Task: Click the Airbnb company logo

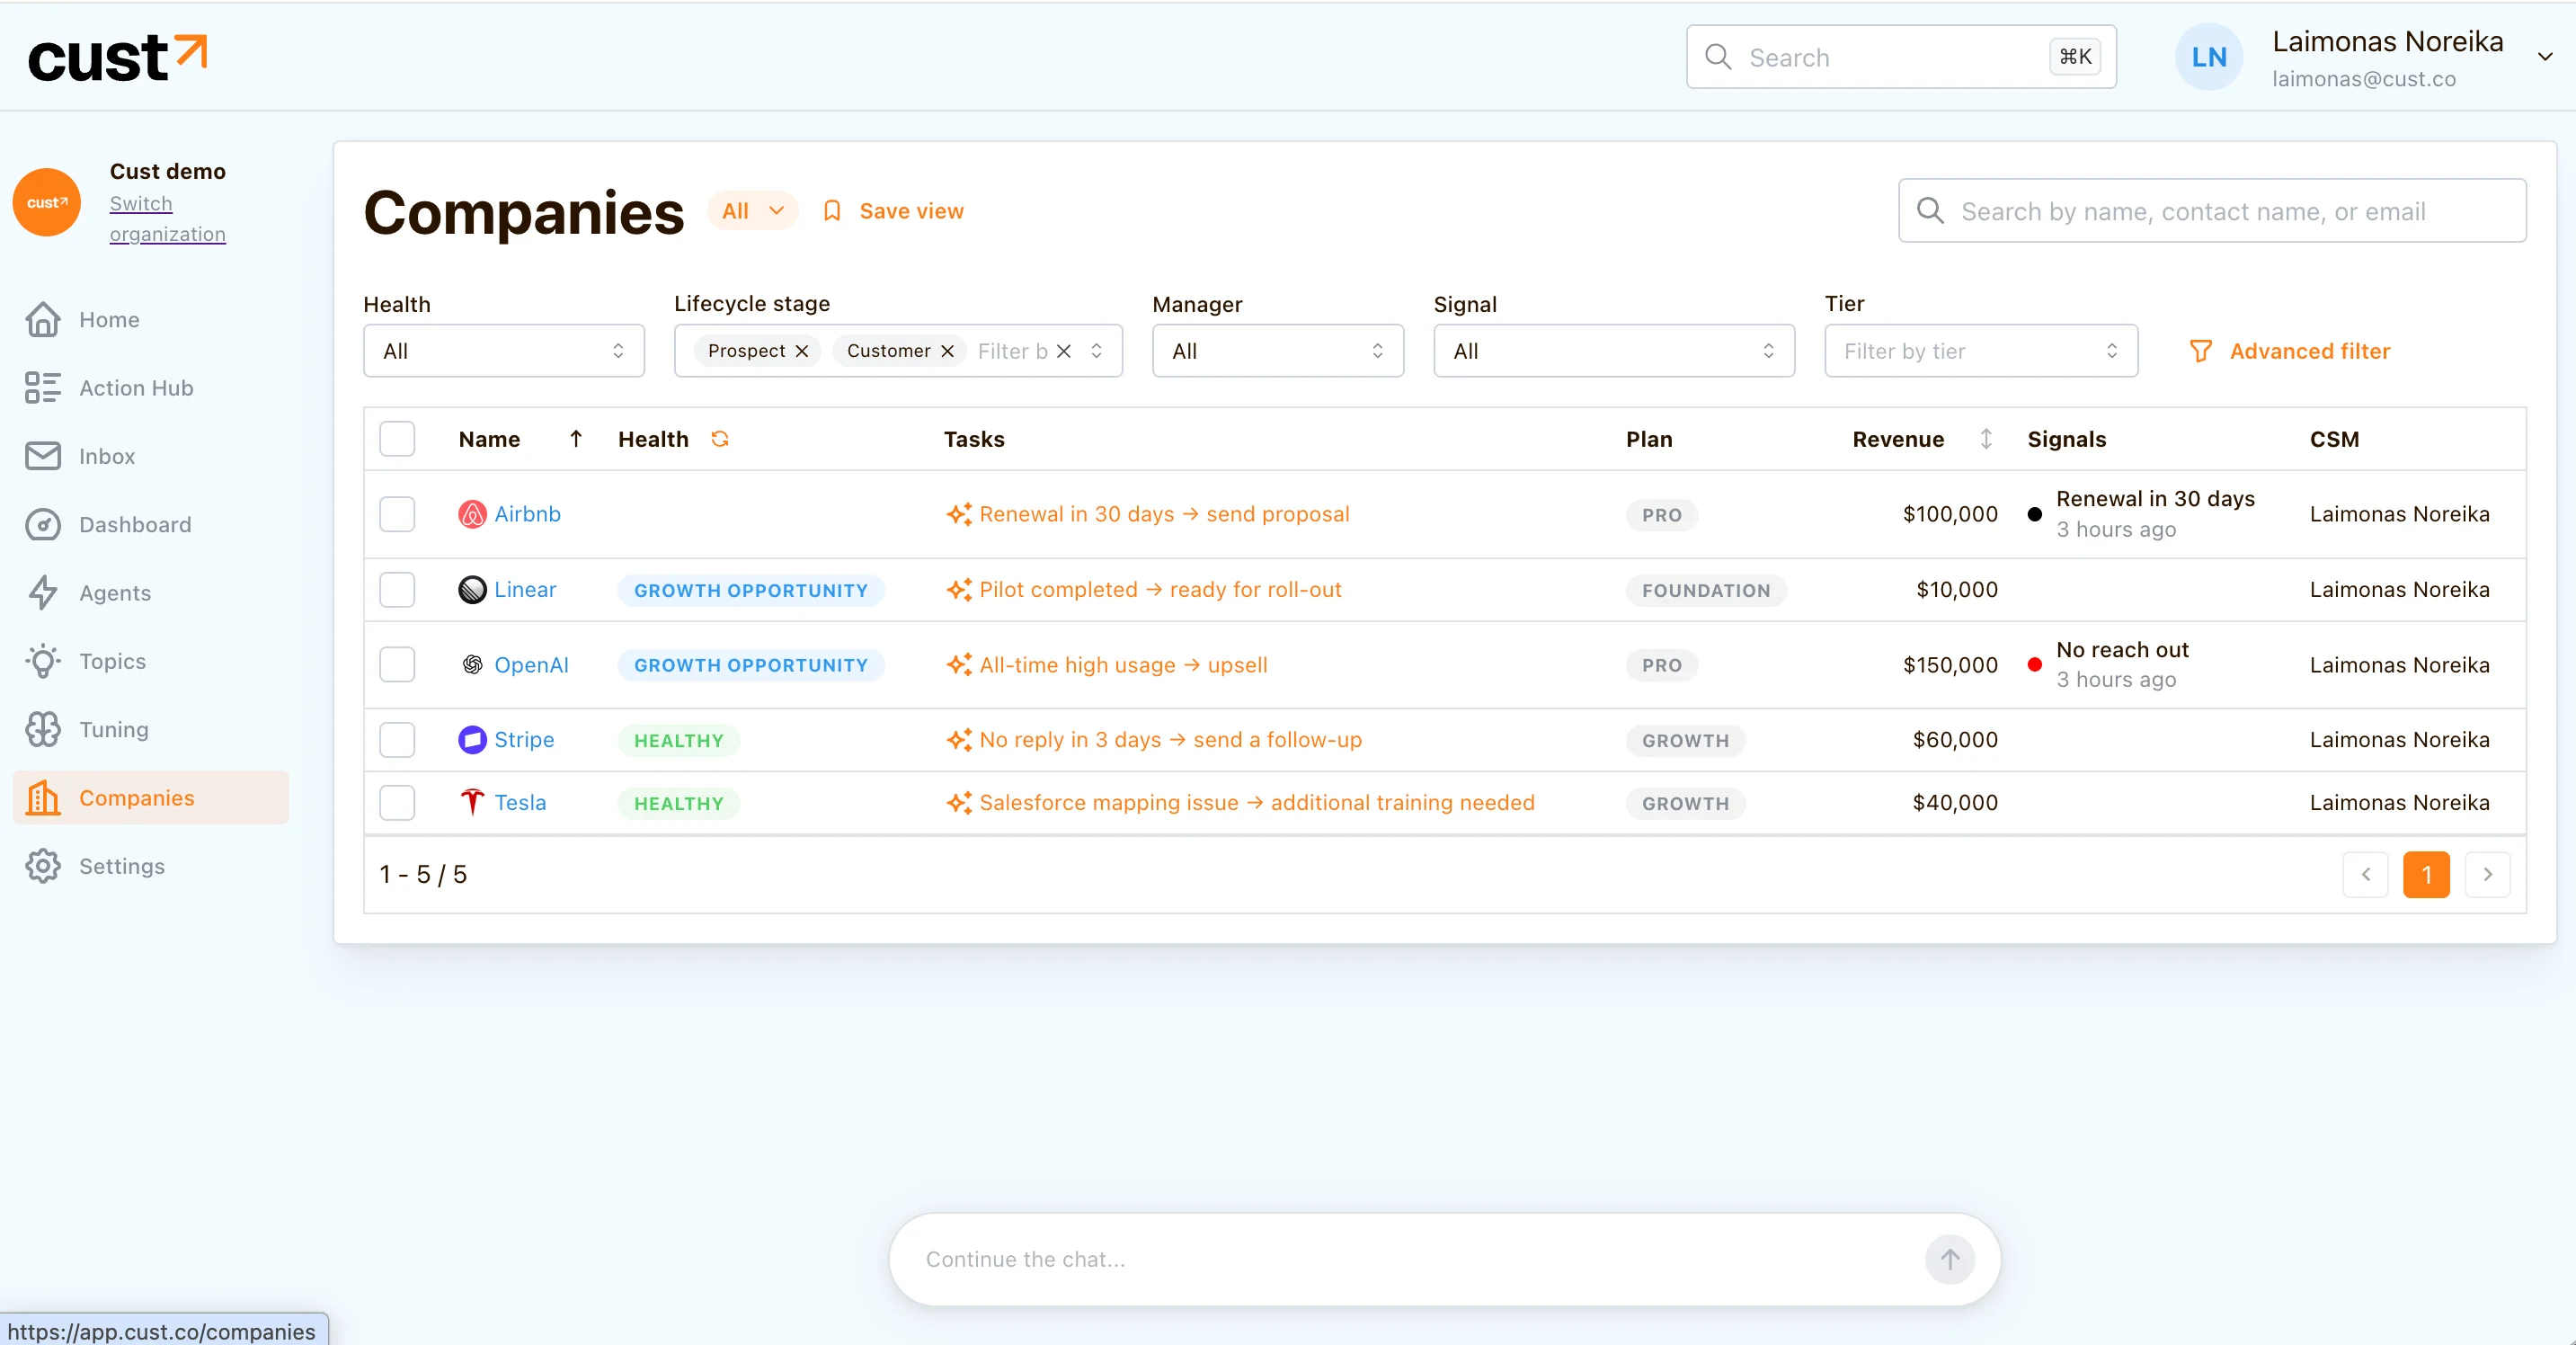Action: pyautogui.click(x=472, y=514)
